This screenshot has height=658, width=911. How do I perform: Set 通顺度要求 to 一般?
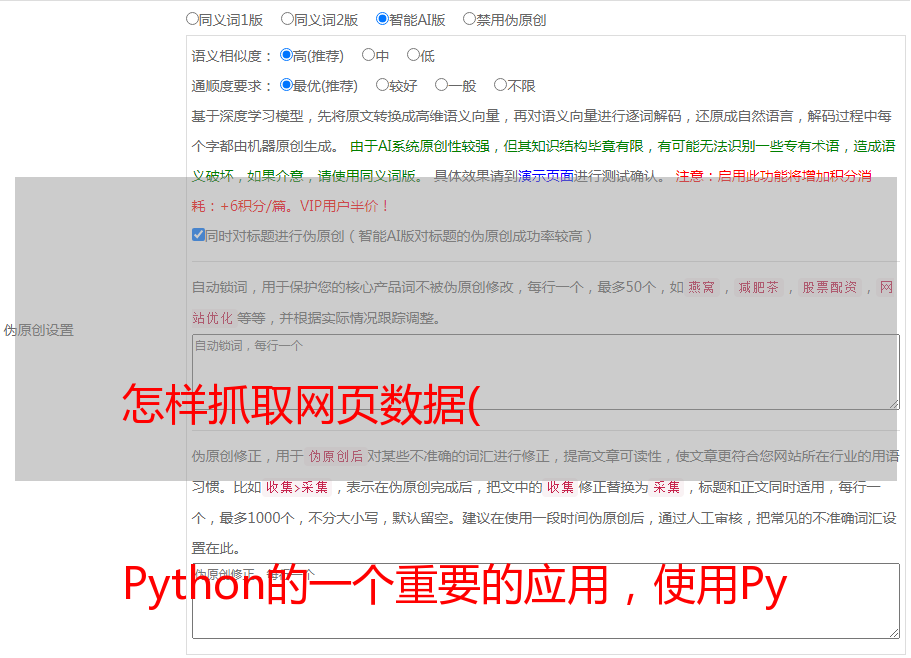[441, 85]
